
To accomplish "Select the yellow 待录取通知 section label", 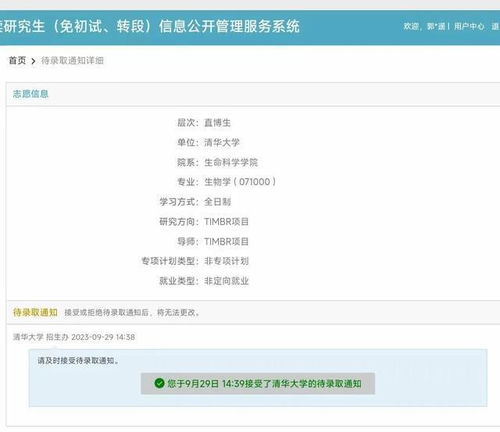I will (x=35, y=312).
